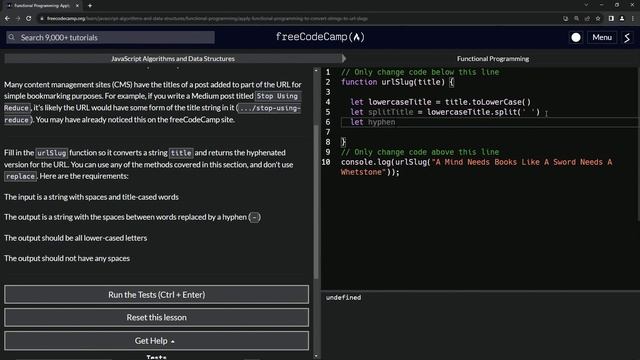Open JavaScript Algorithms and Data Structures breadcrumb
The height and width of the screenshot is (360, 640).
[173, 58]
